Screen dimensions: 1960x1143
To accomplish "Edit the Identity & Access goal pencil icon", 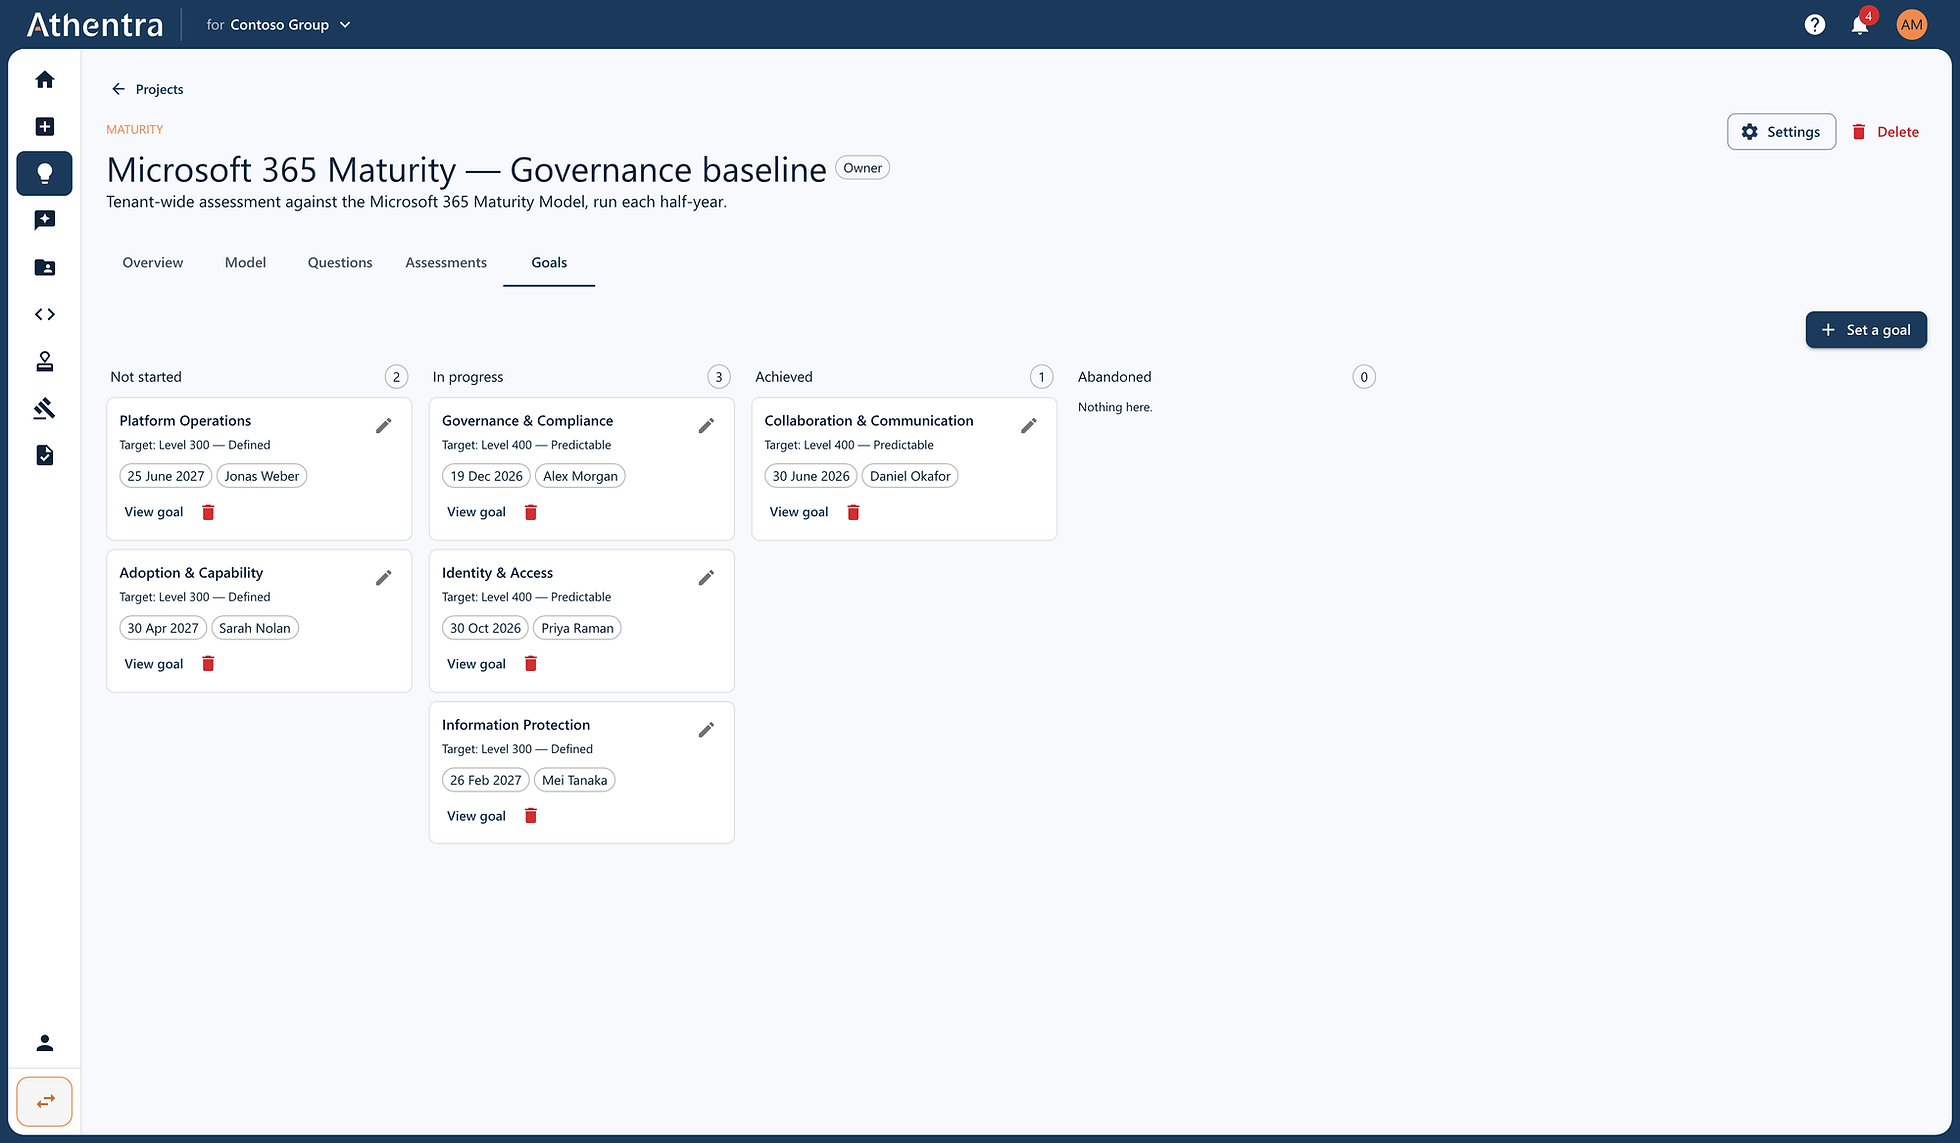I will 706,578.
